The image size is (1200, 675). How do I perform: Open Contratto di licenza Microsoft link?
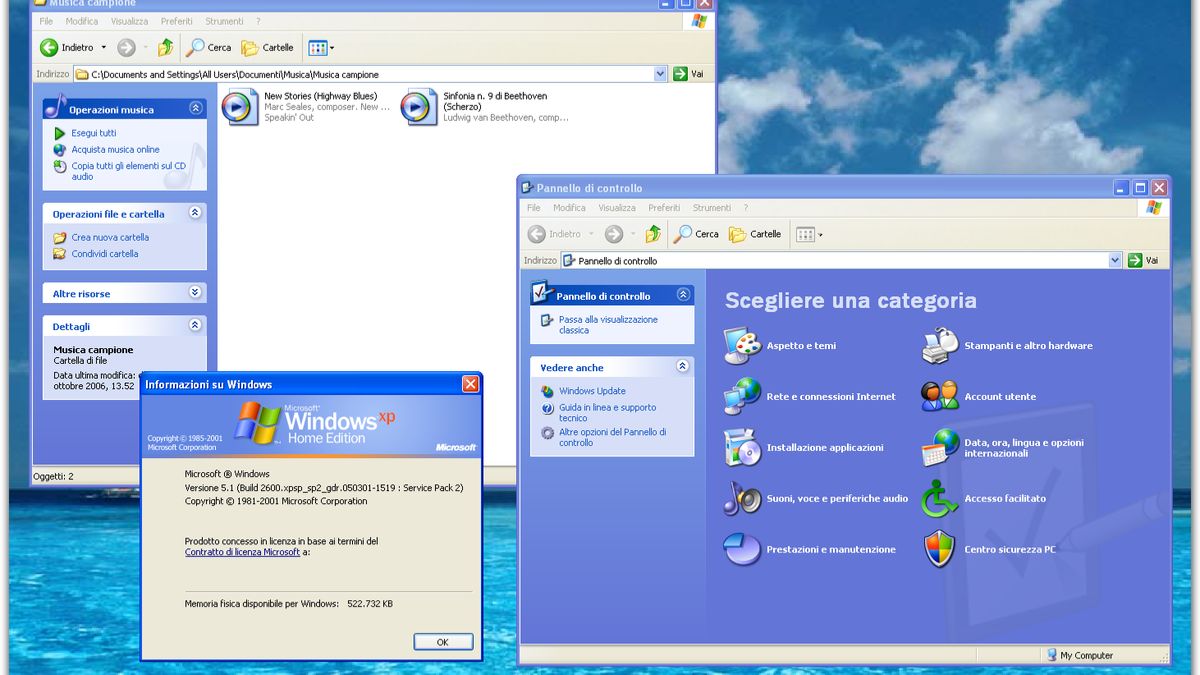click(x=242, y=552)
